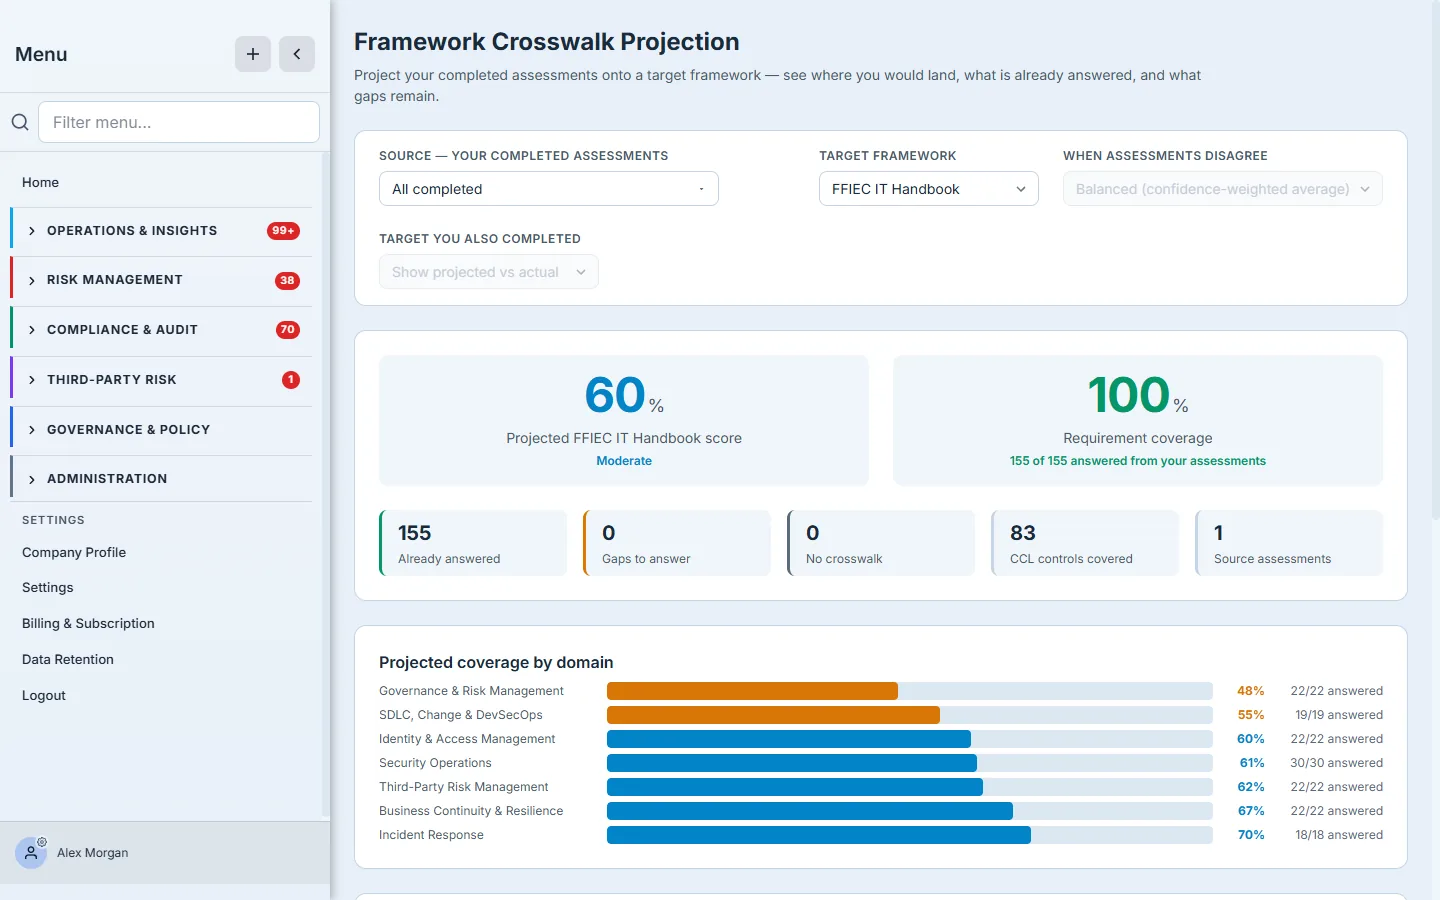Click the page vertical scrollbar
This screenshot has width=1440, height=900.
point(1435,260)
